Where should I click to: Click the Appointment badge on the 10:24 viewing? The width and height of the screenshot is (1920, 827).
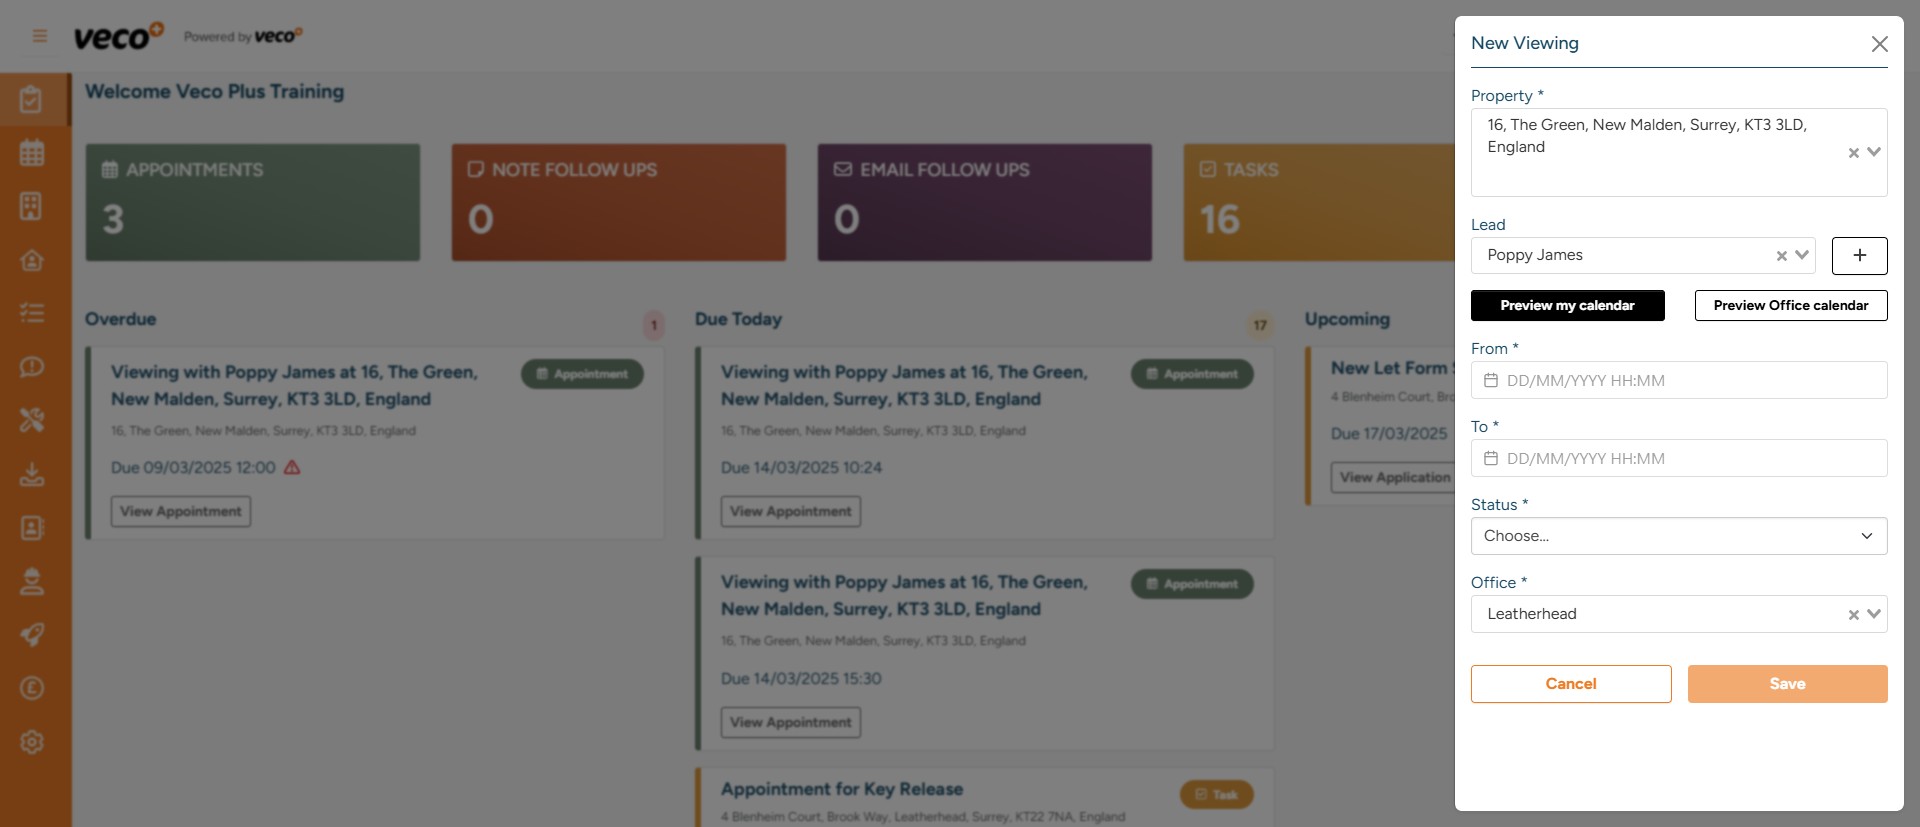coord(1192,374)
